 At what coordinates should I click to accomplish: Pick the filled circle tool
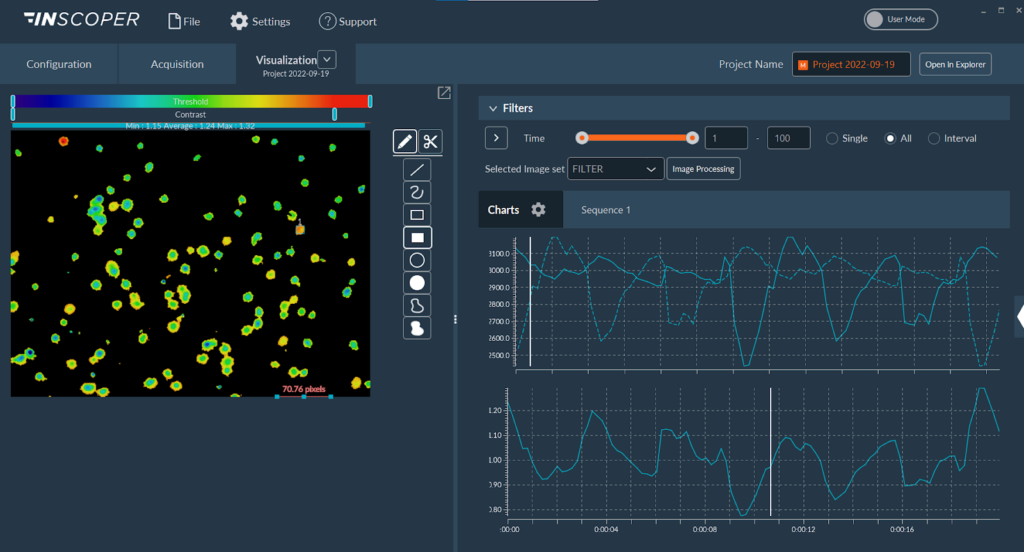[417, 283]
